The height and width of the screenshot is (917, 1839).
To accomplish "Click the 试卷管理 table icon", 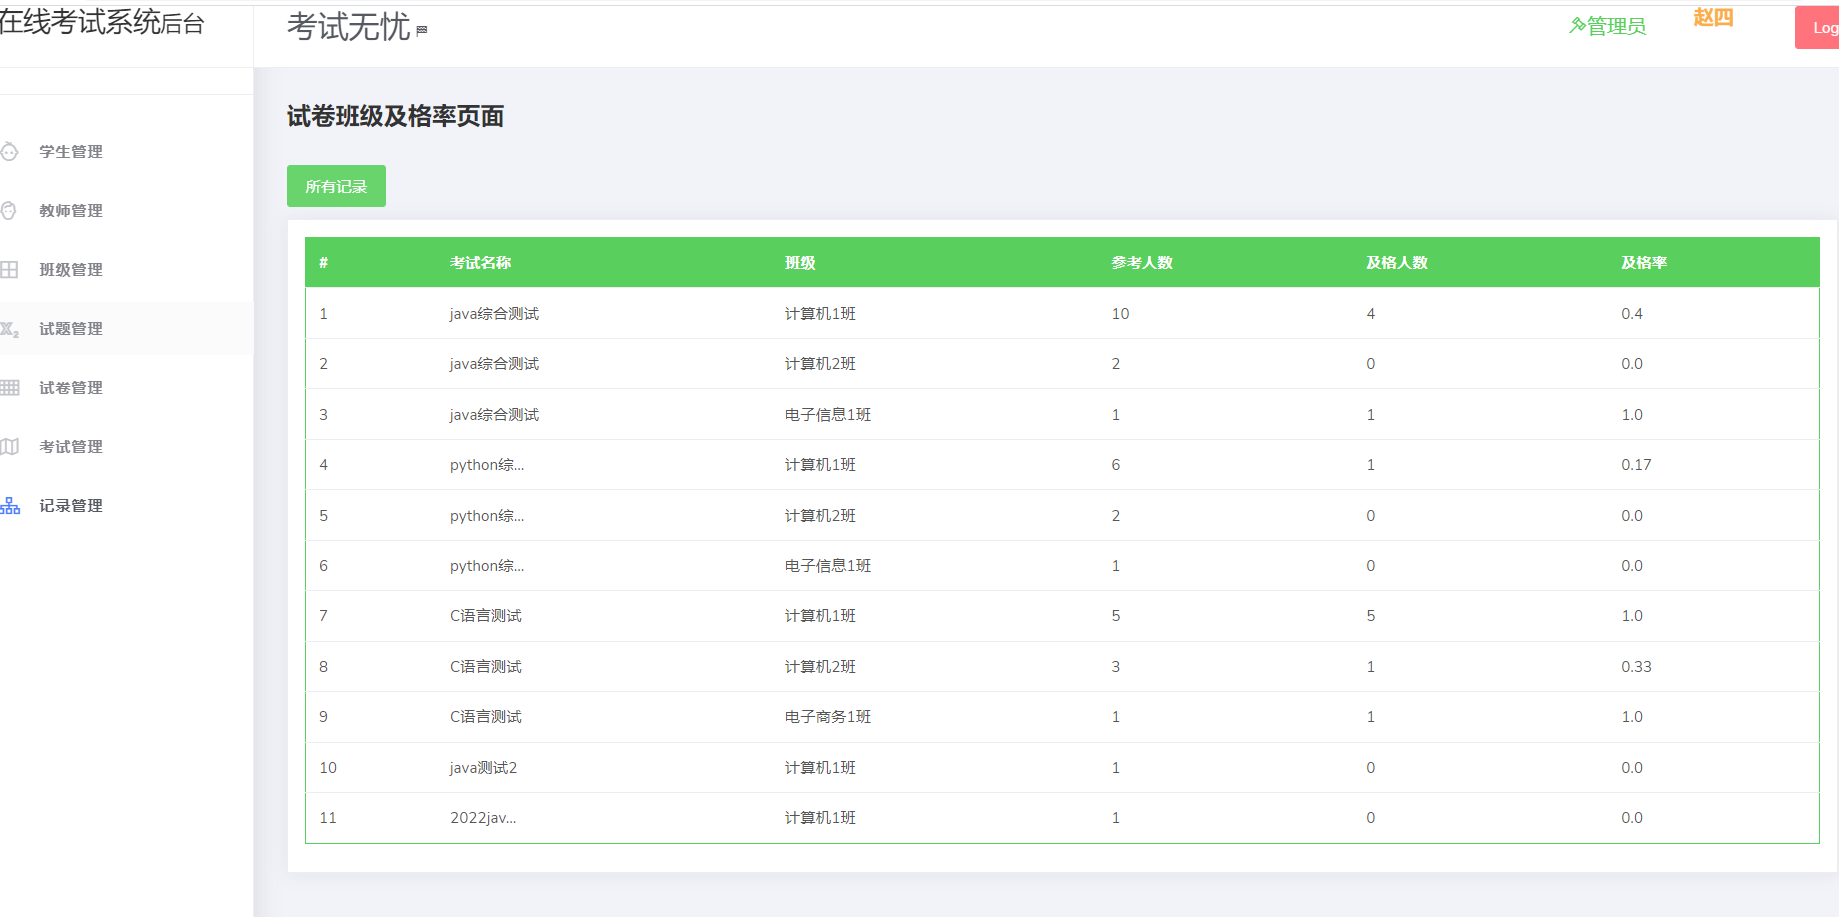I will tap(10, 388).
